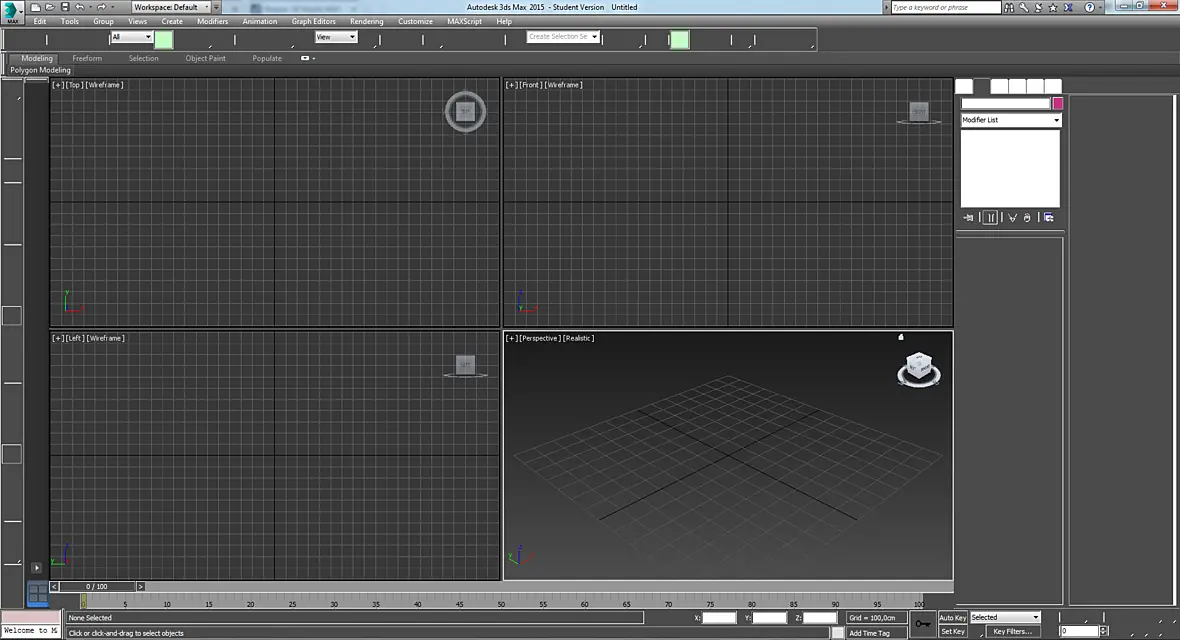Click the Pin Stack icon under modifier stack

click(969, 218)
